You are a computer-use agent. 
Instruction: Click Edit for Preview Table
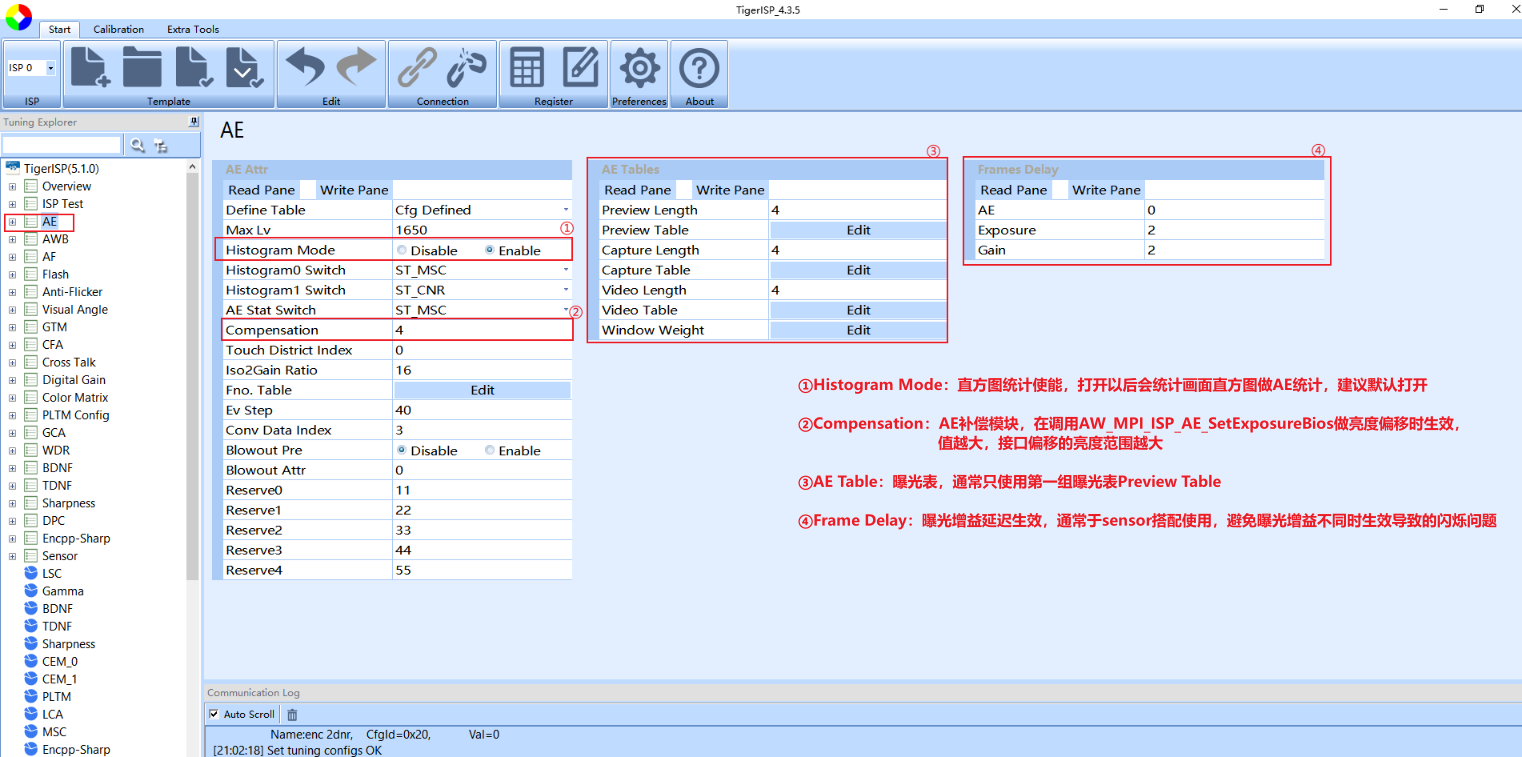point(858,230)
